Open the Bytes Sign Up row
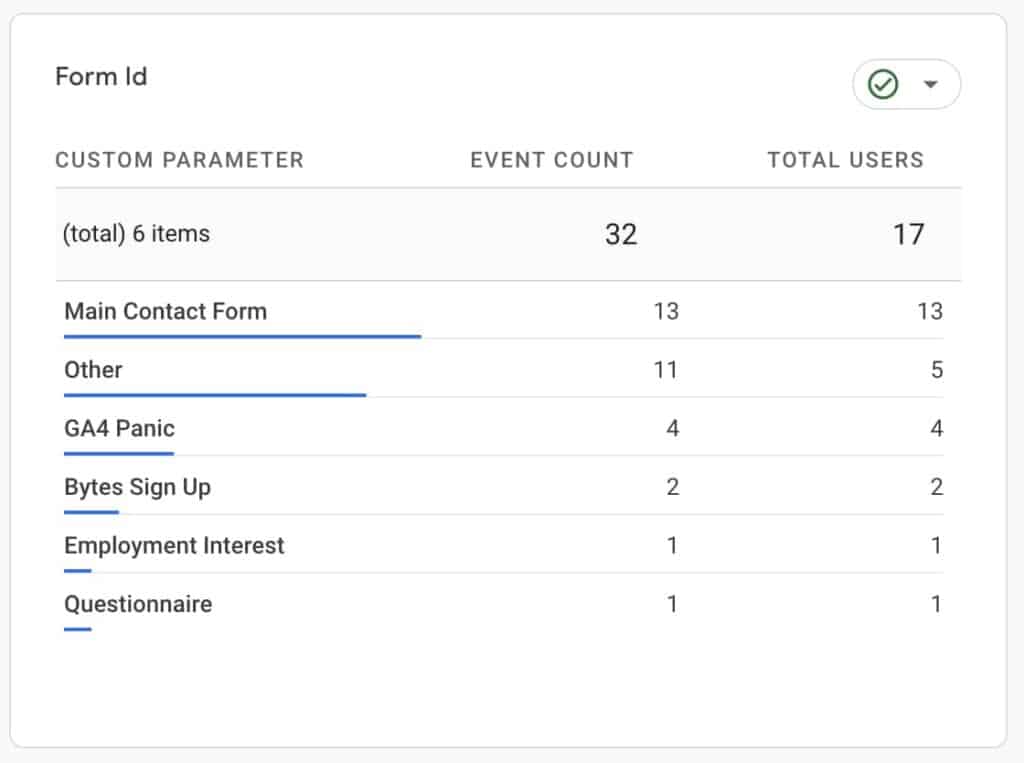Image resolution: width=1024 pixels, height=763 pixels. (137, 488)
